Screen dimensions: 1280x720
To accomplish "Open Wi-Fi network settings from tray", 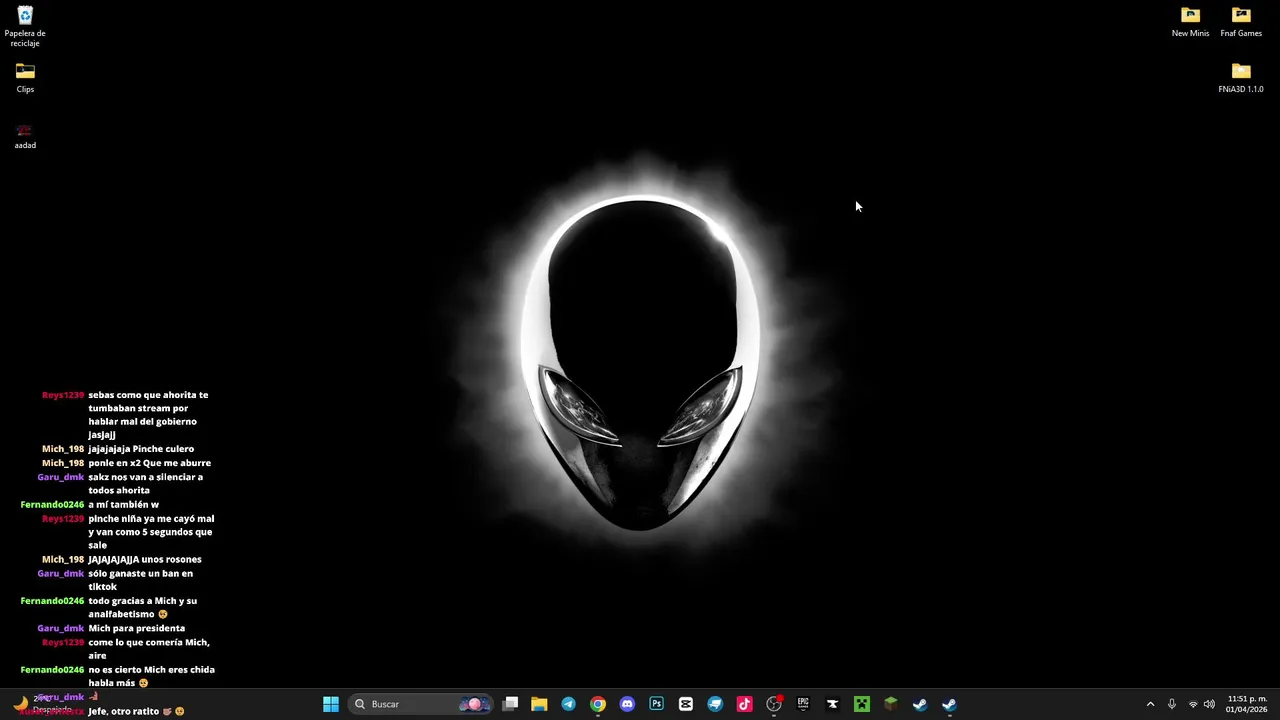I will [1193, 704].
